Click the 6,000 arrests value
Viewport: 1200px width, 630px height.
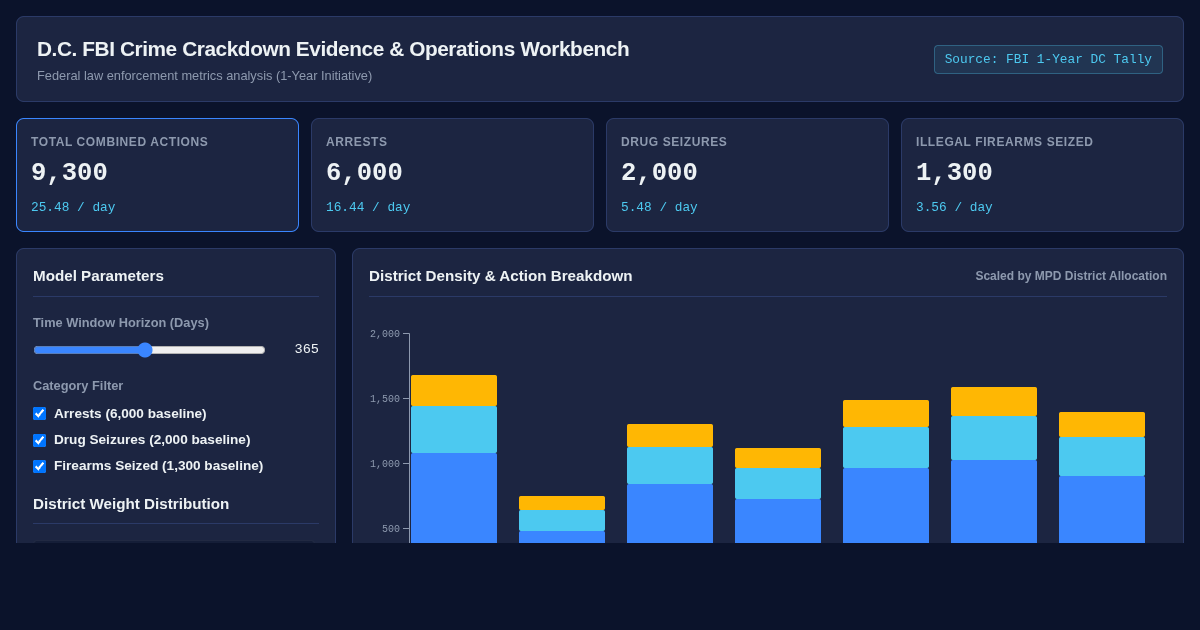[364, 173]
